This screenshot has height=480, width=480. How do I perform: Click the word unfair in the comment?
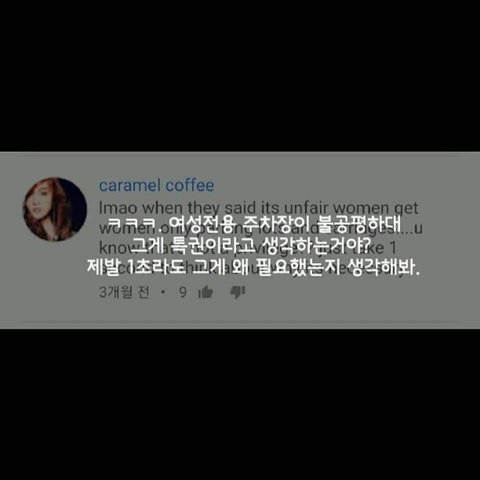306,208
